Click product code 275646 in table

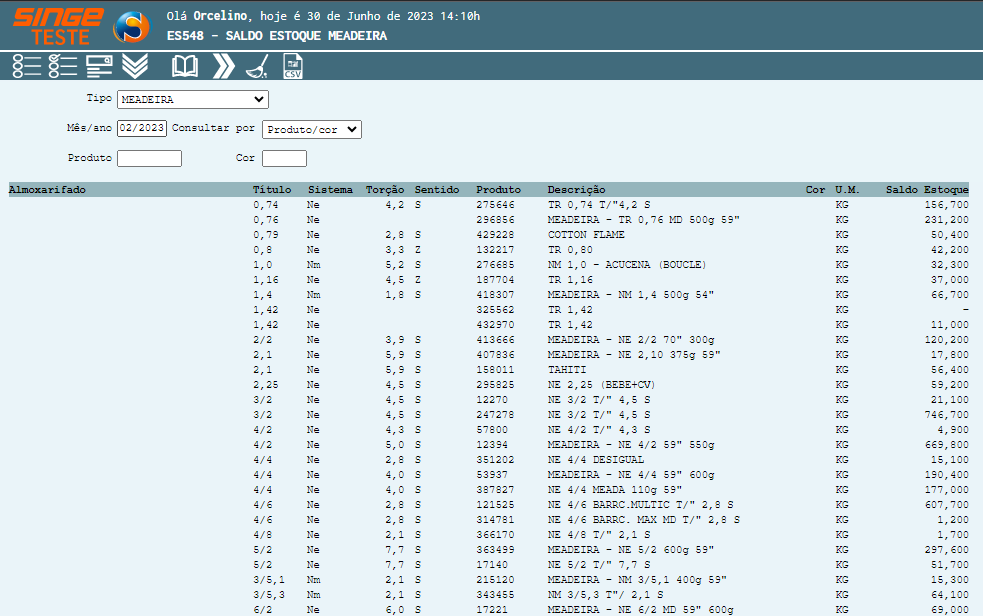coord(495,204)
